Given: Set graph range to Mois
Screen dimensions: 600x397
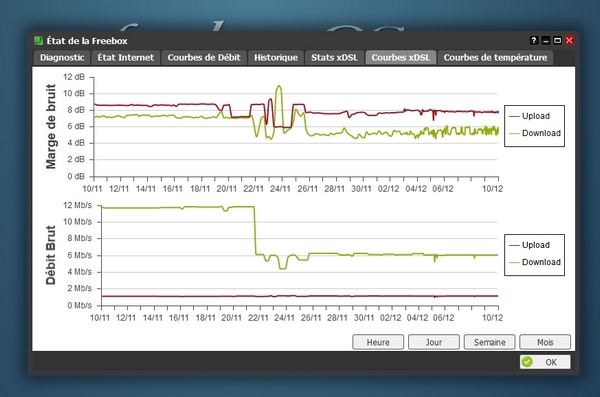Looking at the screenshot, I should (x=545, y=342).
